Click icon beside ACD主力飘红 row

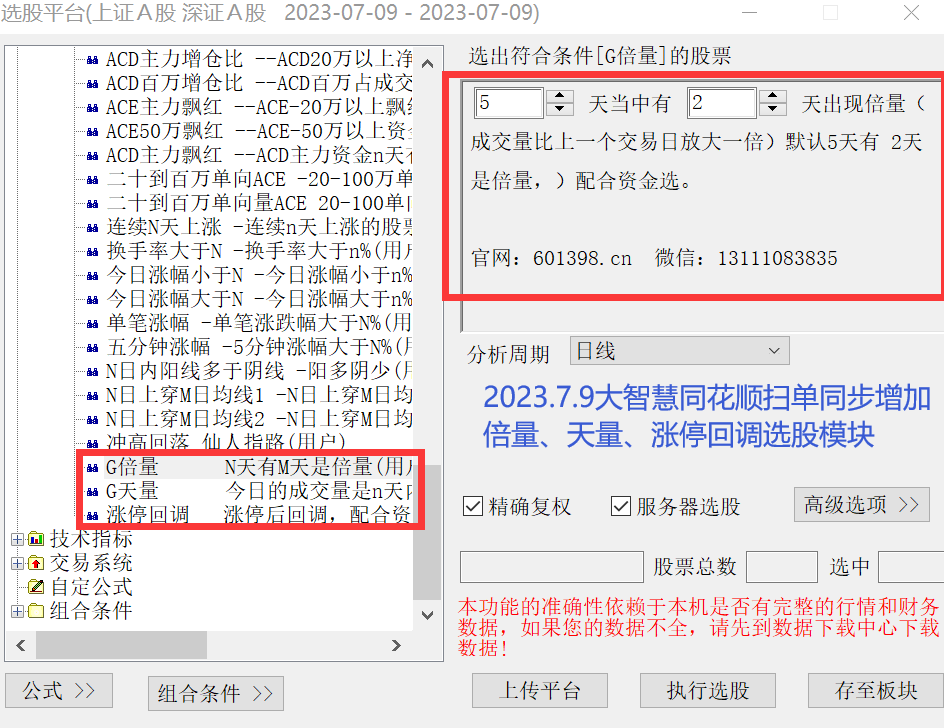[93, 156]
